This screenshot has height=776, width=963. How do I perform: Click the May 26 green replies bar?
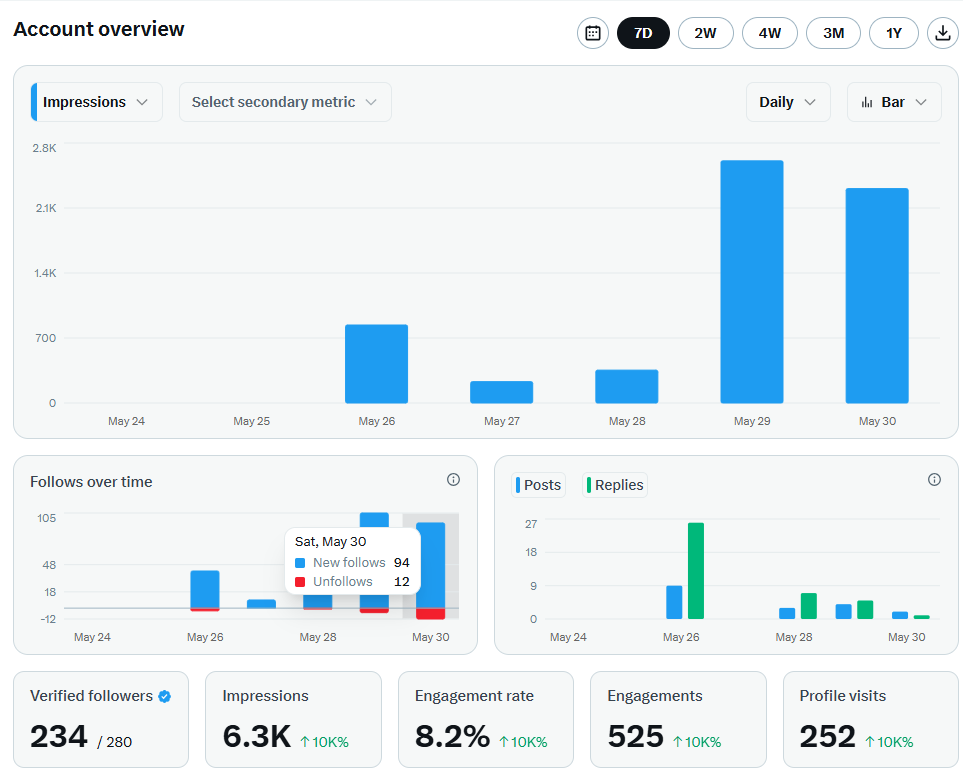coord(696,571)
